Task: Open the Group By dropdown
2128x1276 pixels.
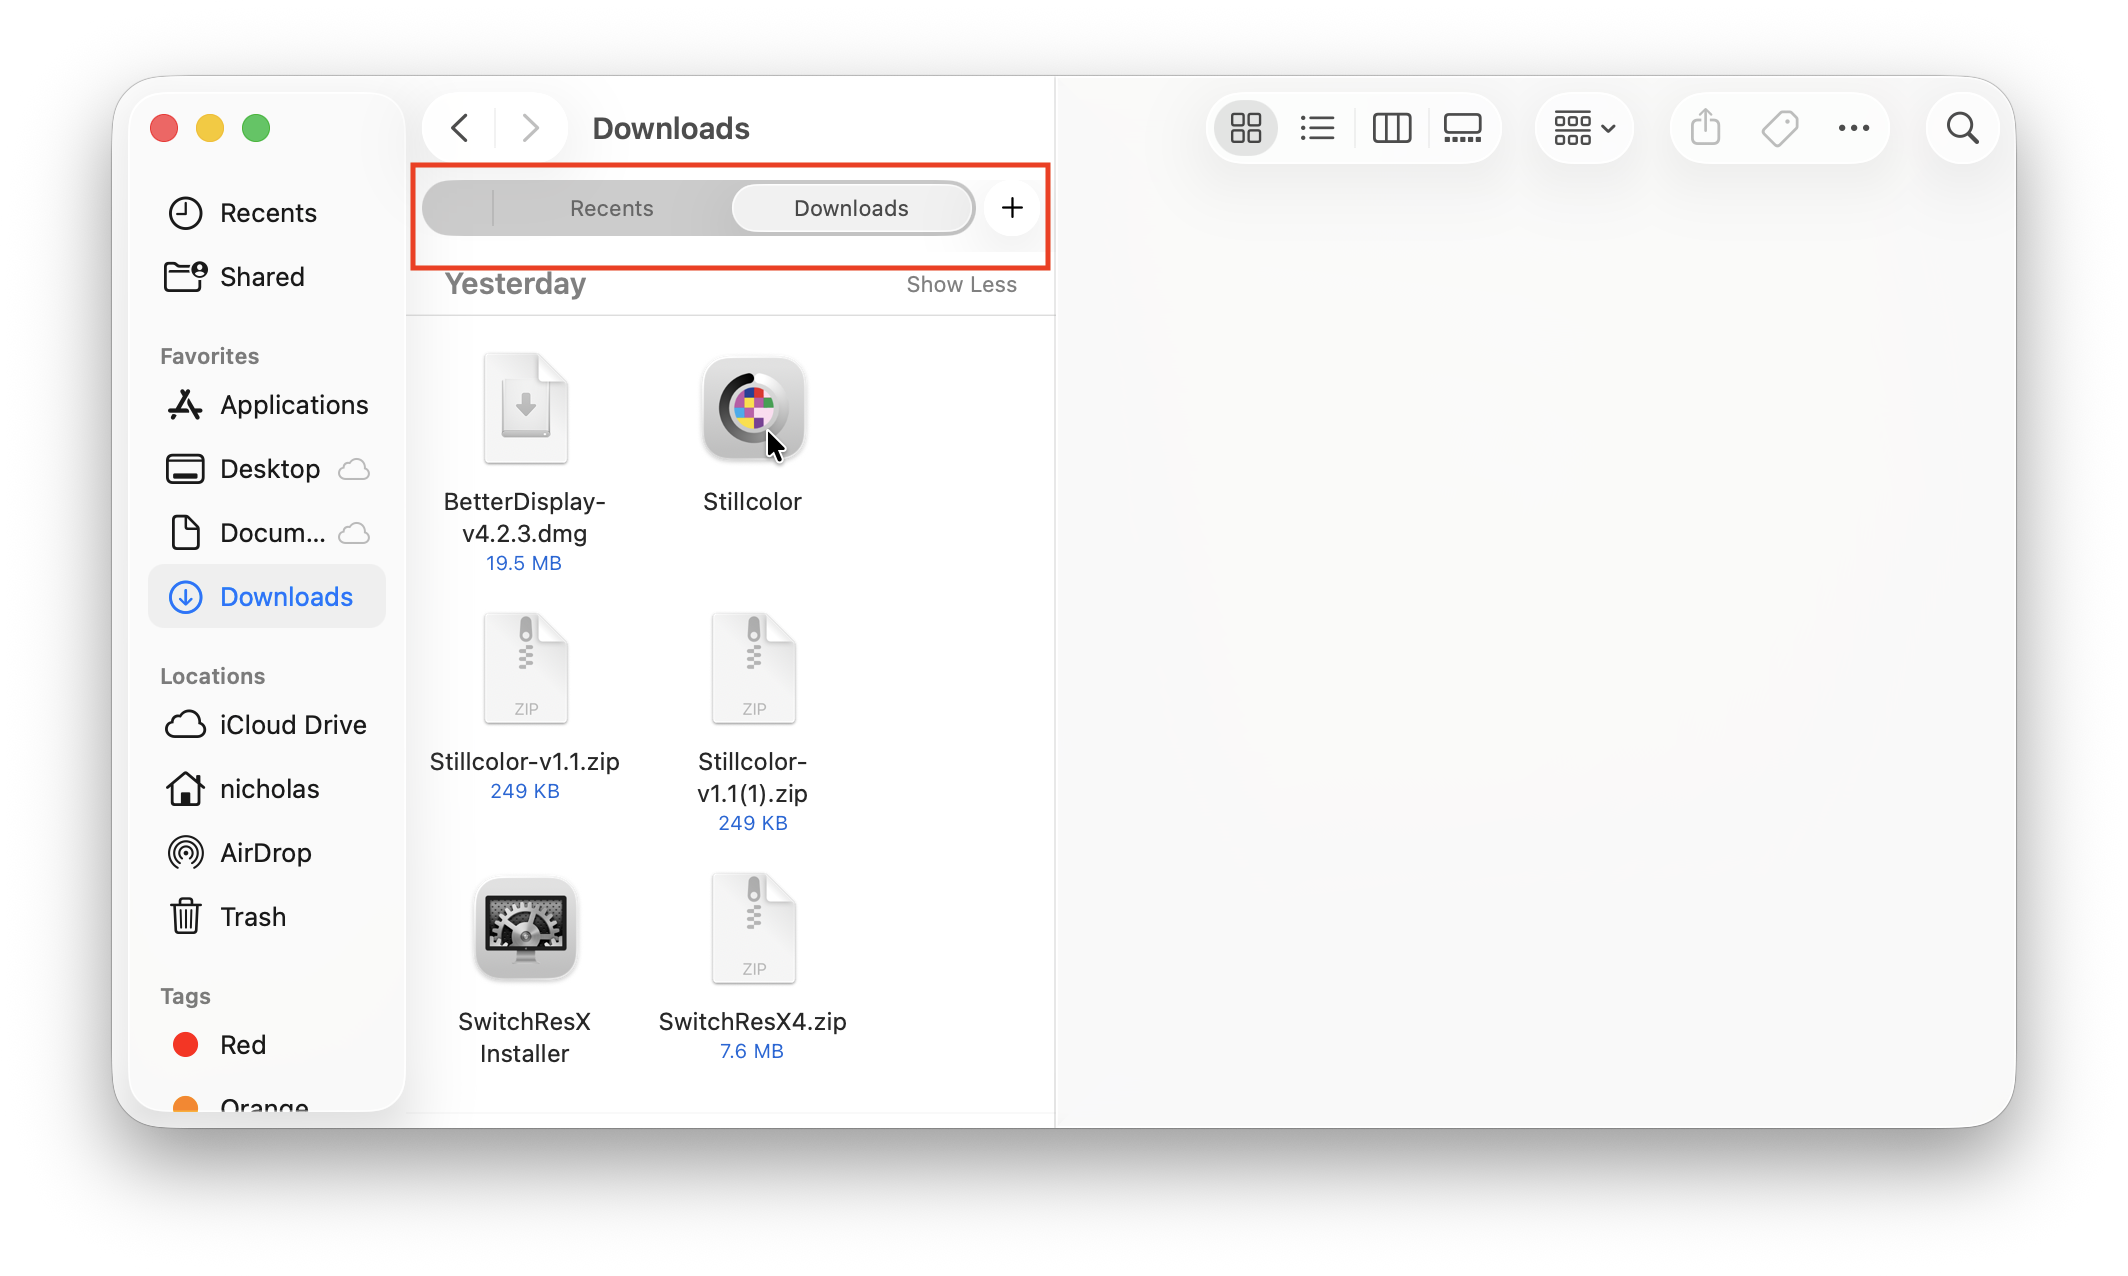Action: pos(1584,128)
